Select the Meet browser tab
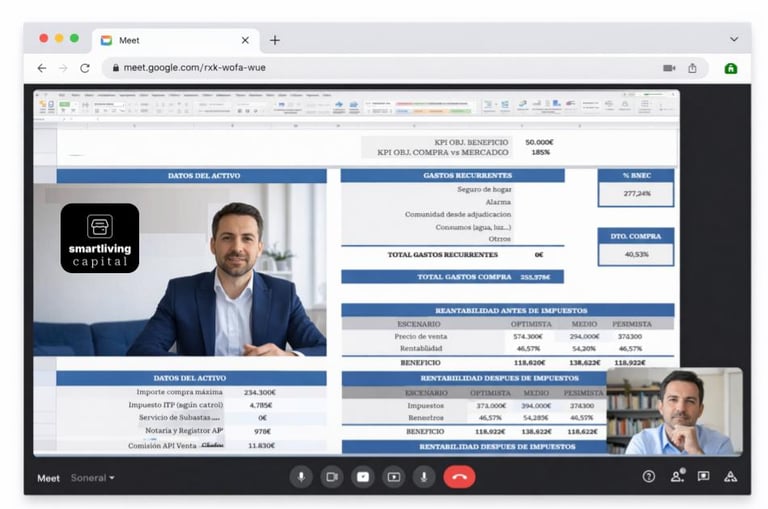The width and height of the screenshot is (768, 509). (174, 40)
